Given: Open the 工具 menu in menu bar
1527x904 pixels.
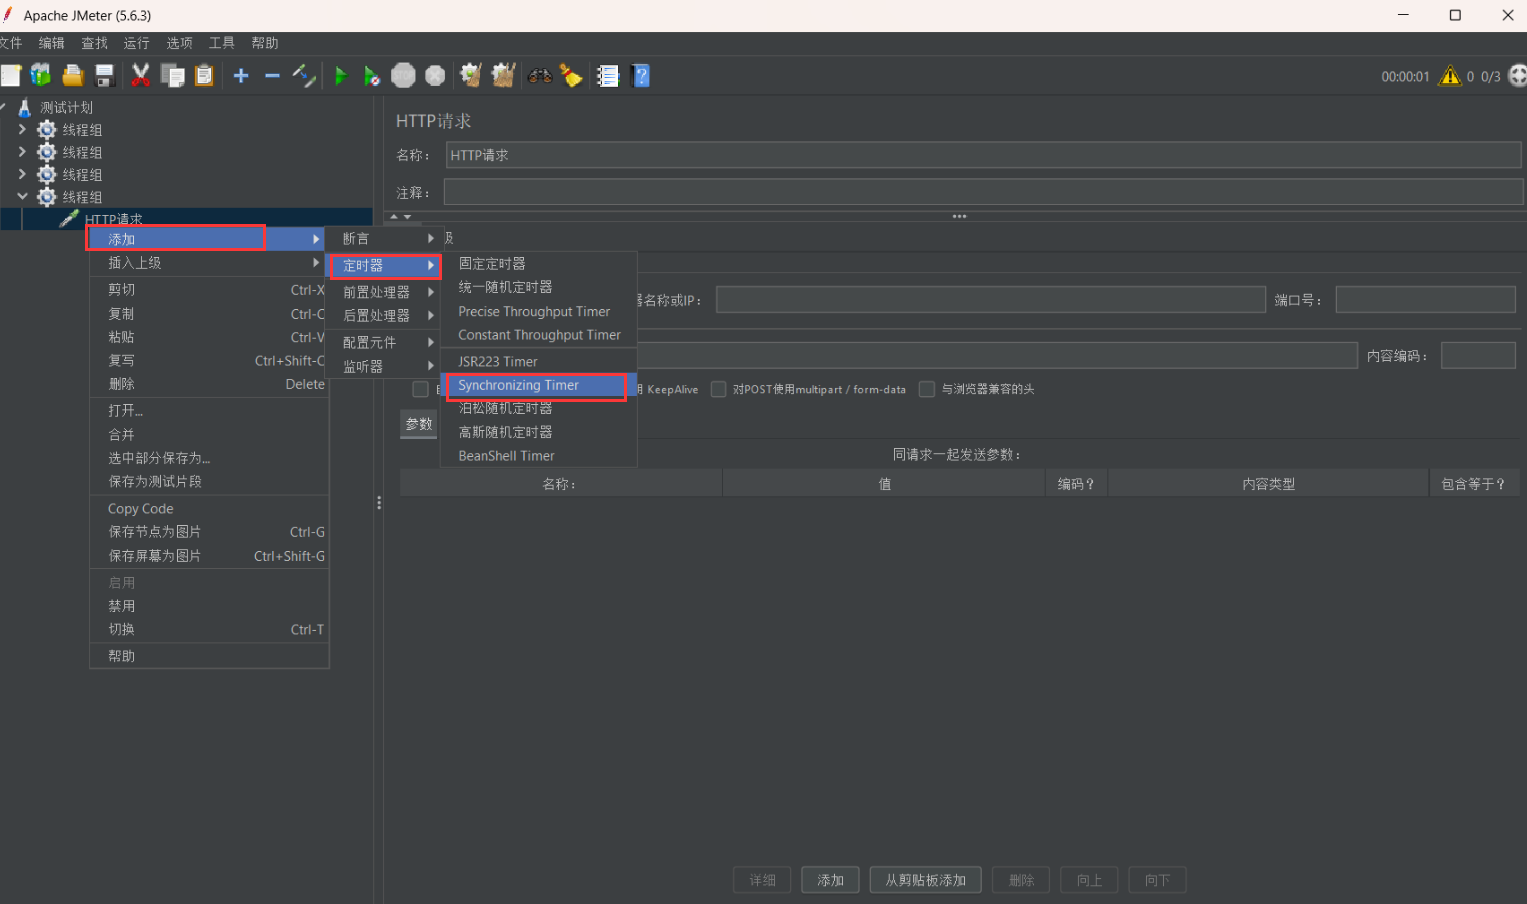Looking at the screenshot, I should click(222, 43).
